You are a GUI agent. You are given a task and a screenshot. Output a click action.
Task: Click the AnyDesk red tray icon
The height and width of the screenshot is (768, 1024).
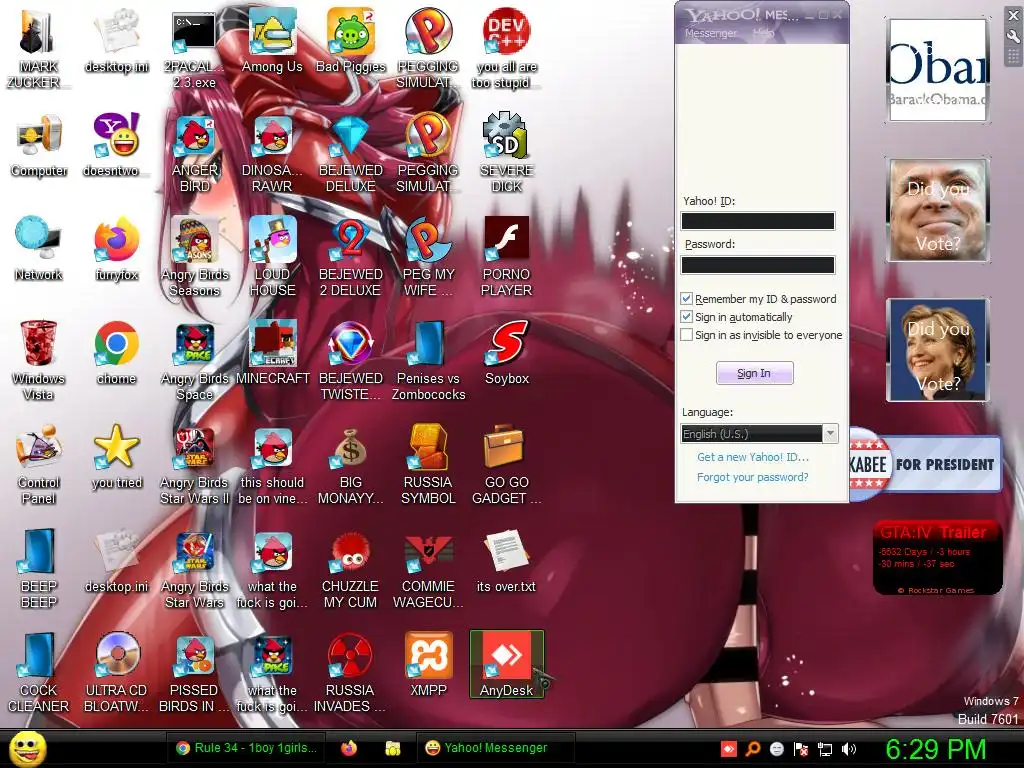[x=728, y=749]
